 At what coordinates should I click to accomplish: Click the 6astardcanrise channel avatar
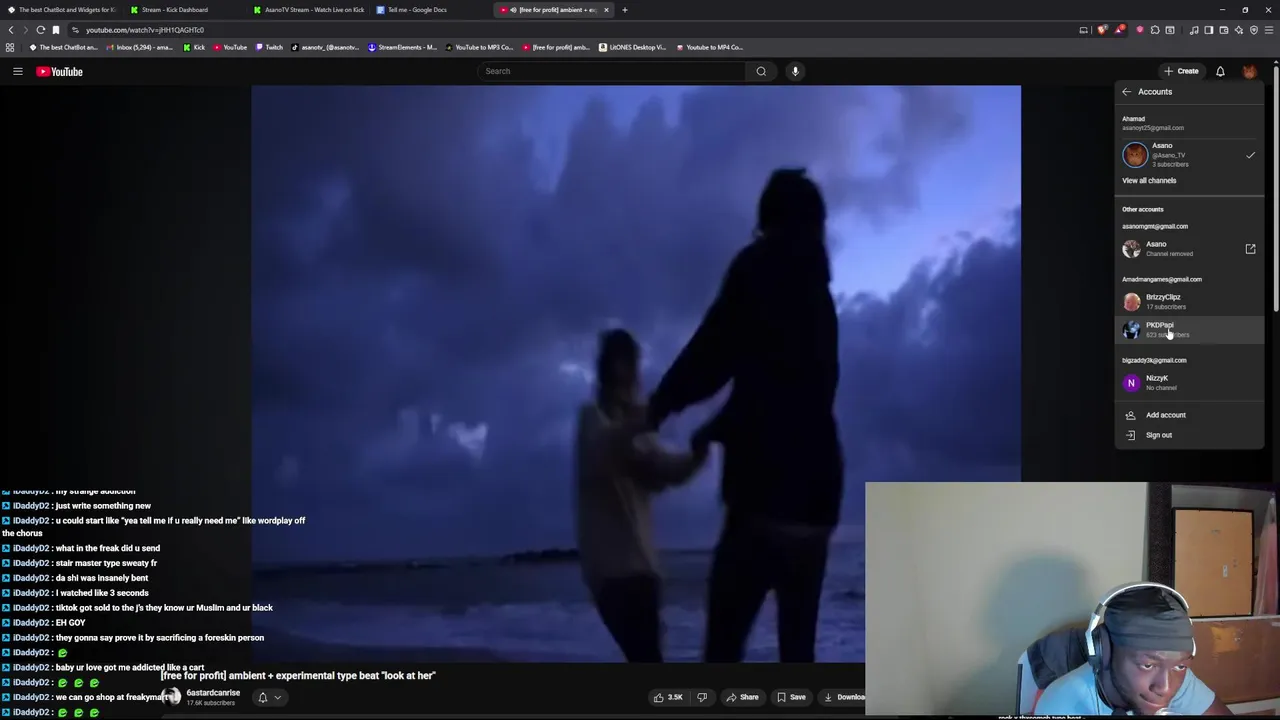click(x=171, y=697)
